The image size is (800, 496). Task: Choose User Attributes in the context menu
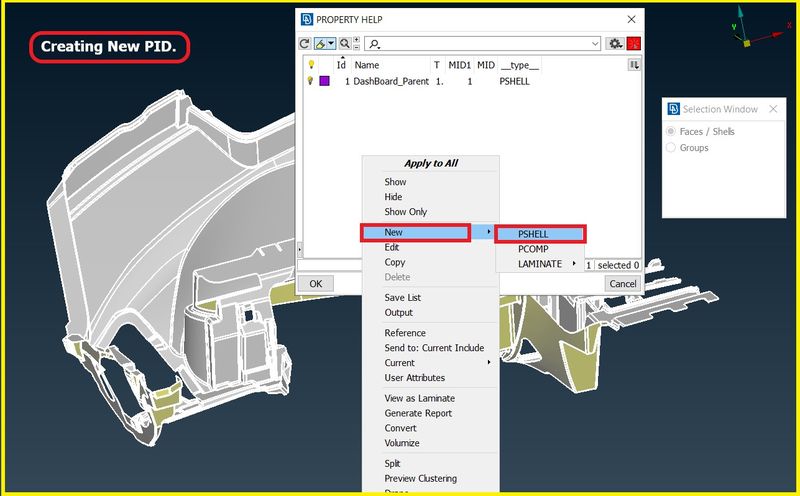pos(415,378)
